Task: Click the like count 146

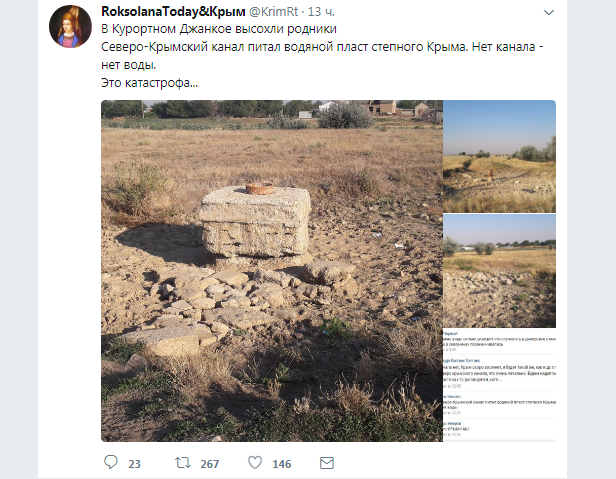Action: point(282,464)
